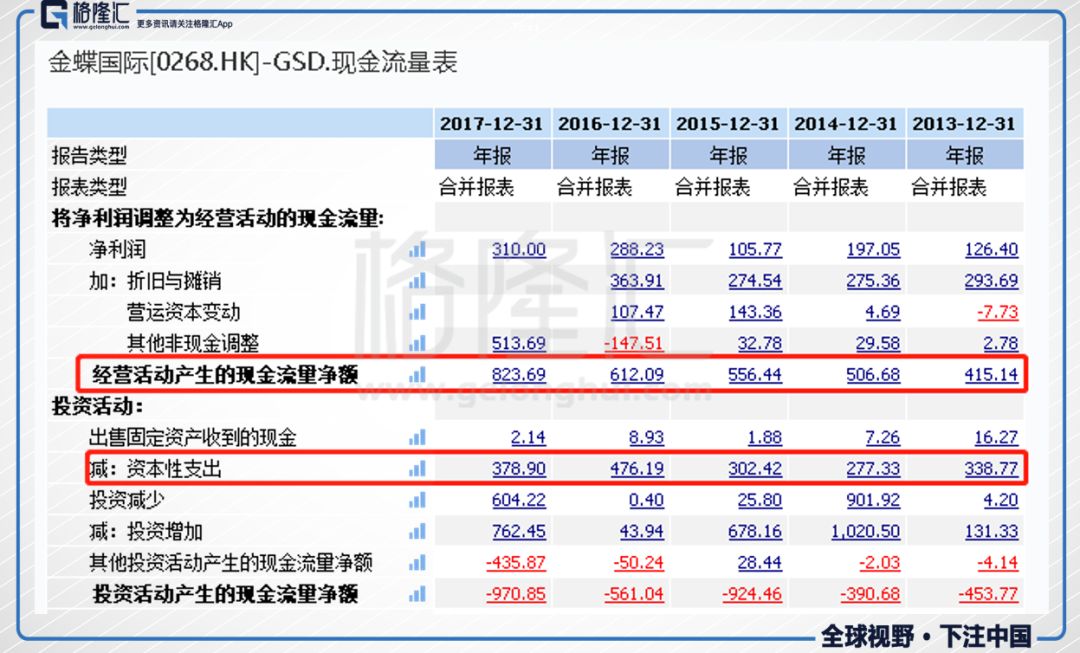Select capital expenditure value 476.19
Screen dimensions: 1080x653
pyautogui.click(x=637, y=468)
